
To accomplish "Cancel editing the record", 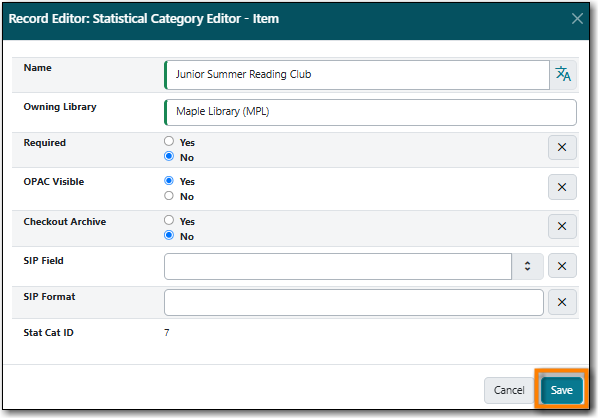I will click(x=509, y=390).
